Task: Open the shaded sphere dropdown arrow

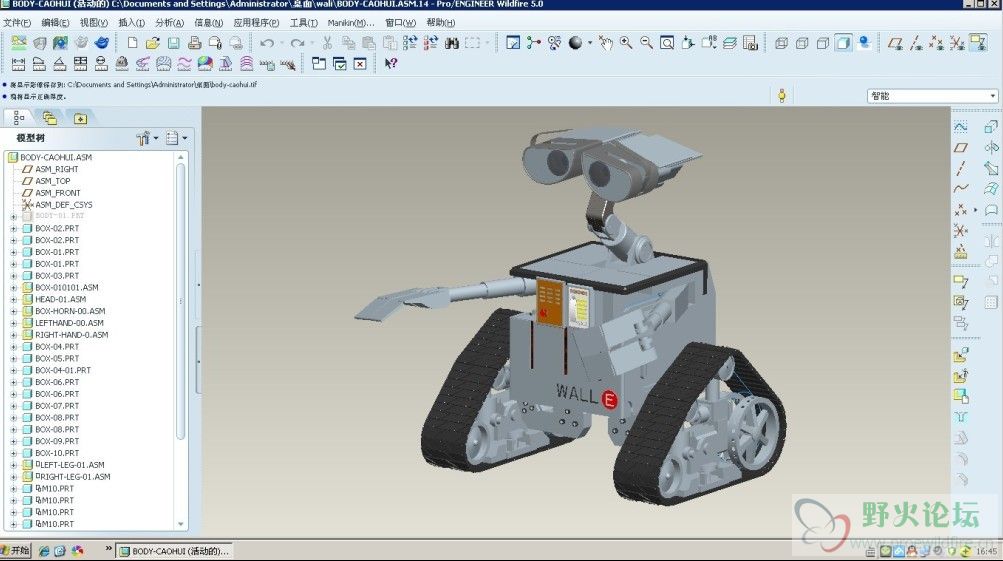Action: pyautogui.click(x=590, y=43)
